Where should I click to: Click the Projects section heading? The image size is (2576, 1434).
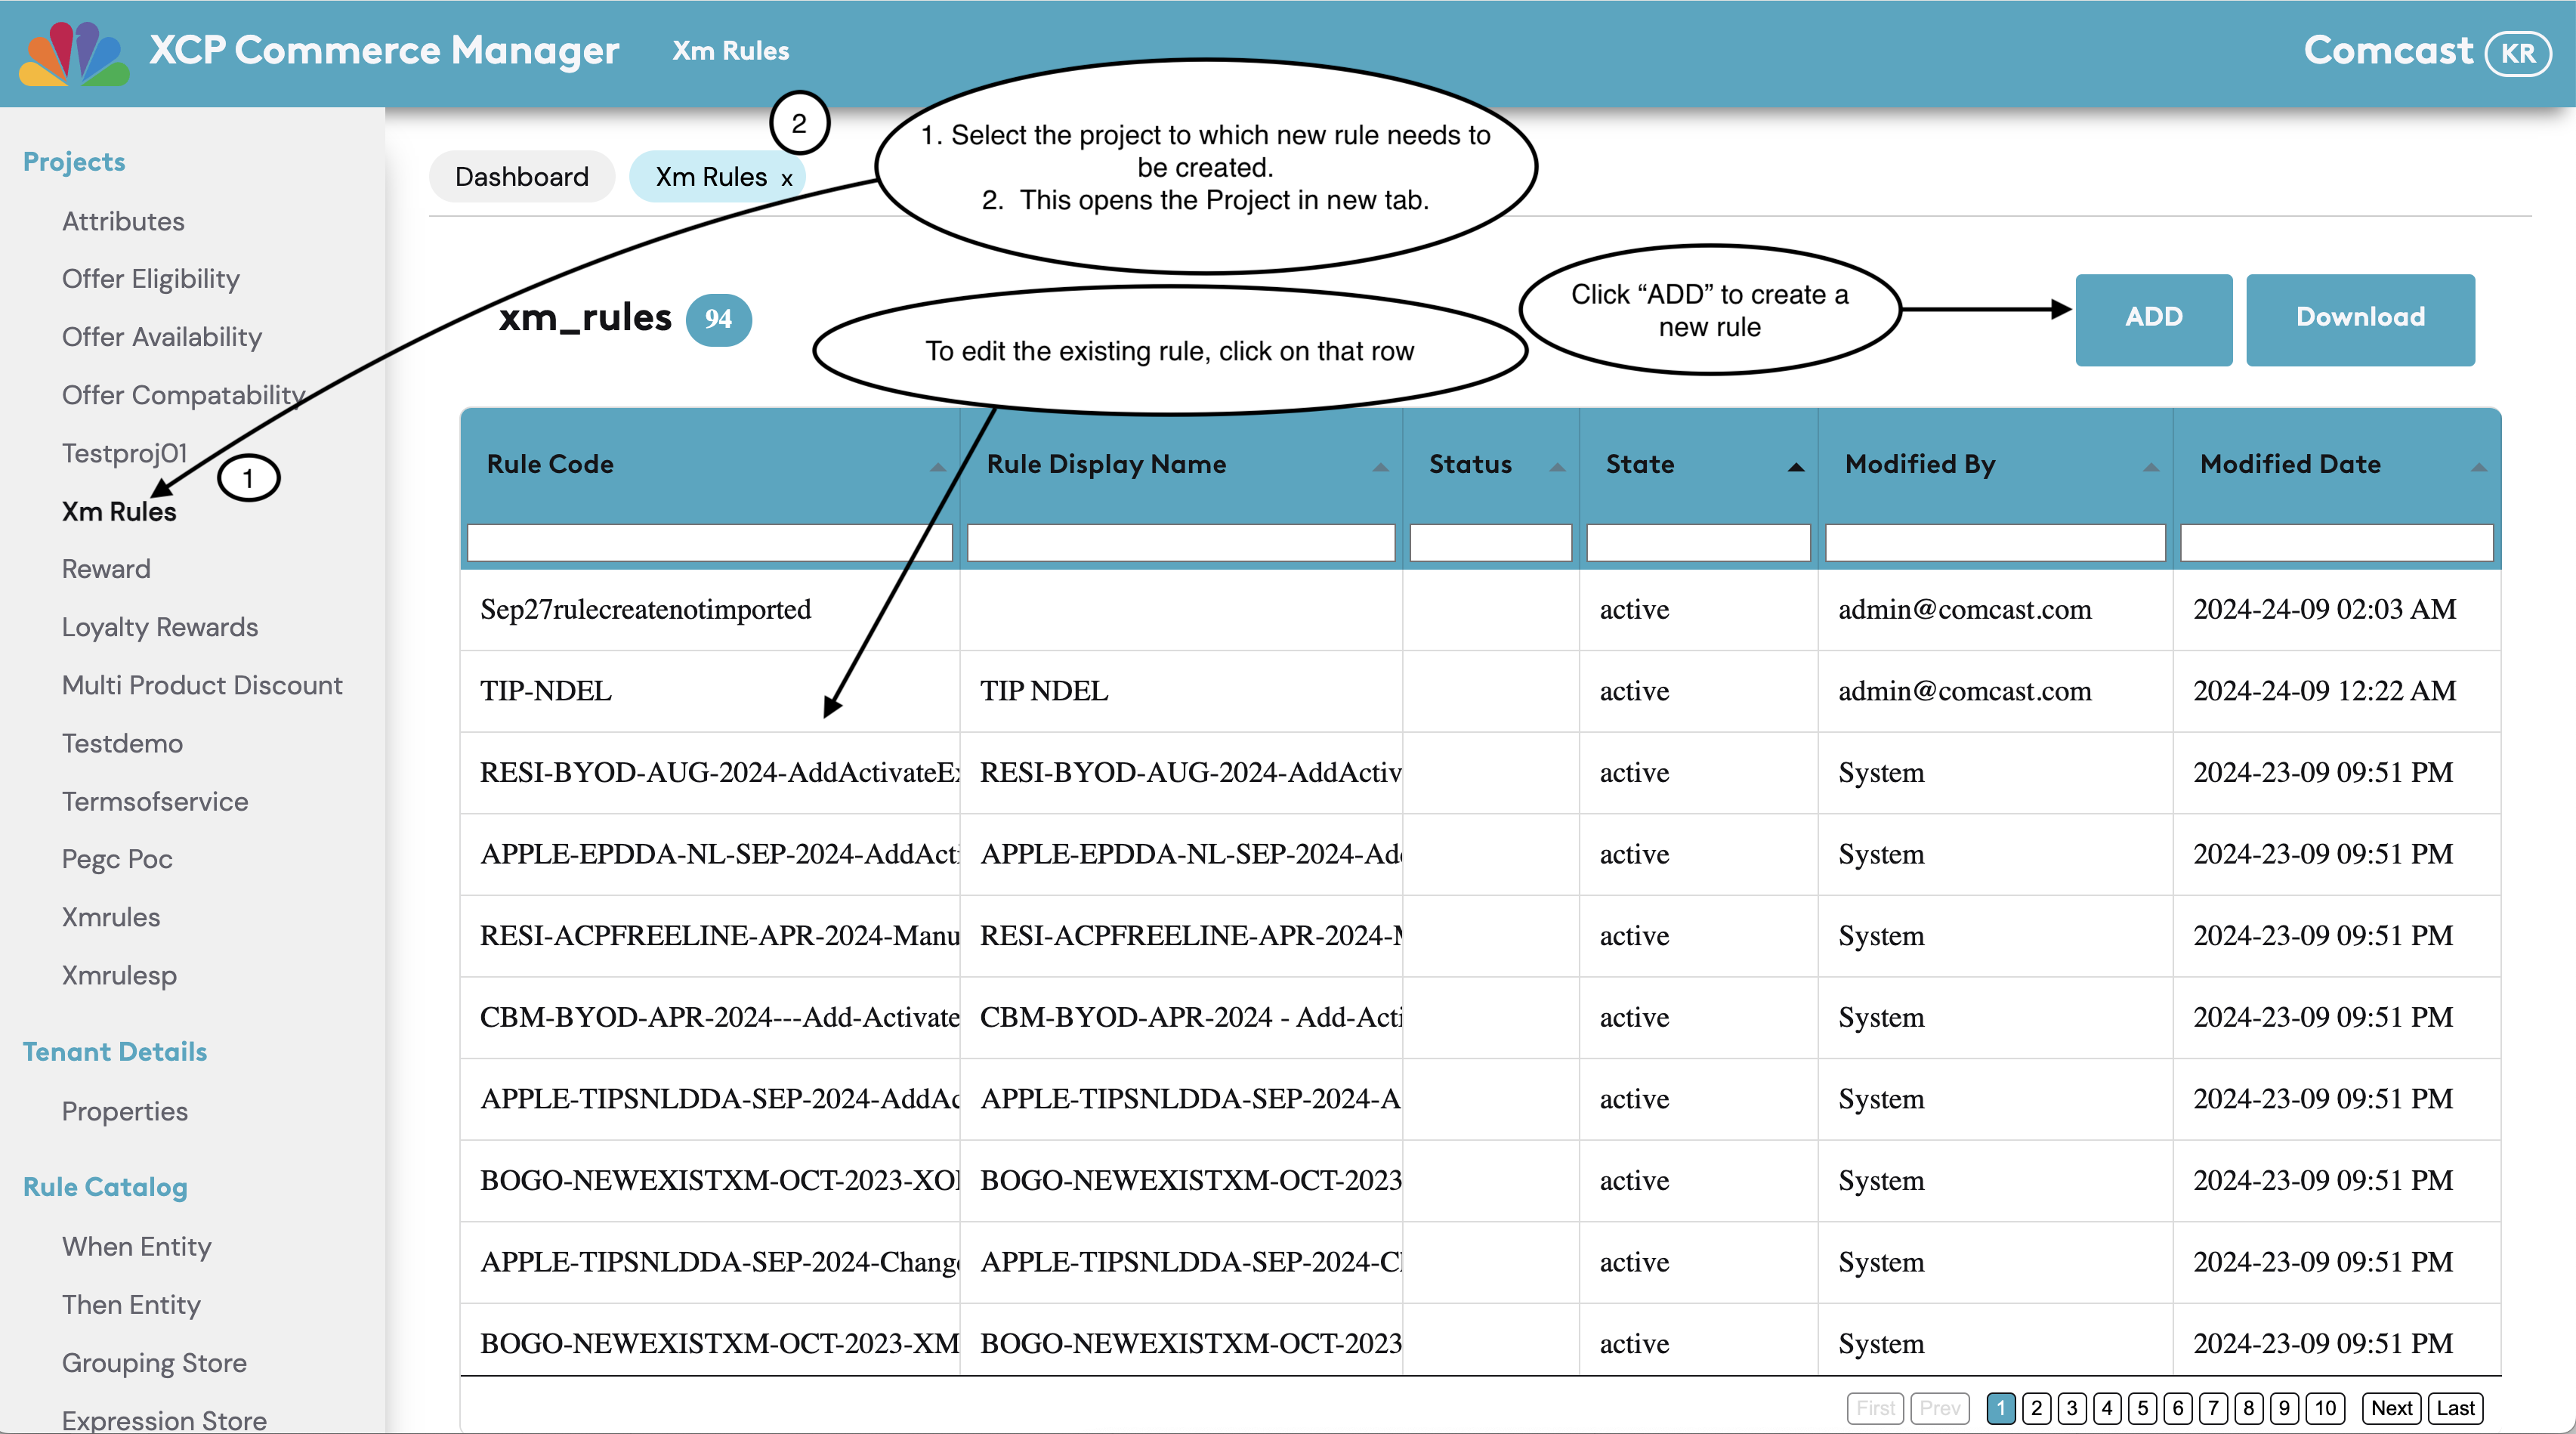coord(74,161)
